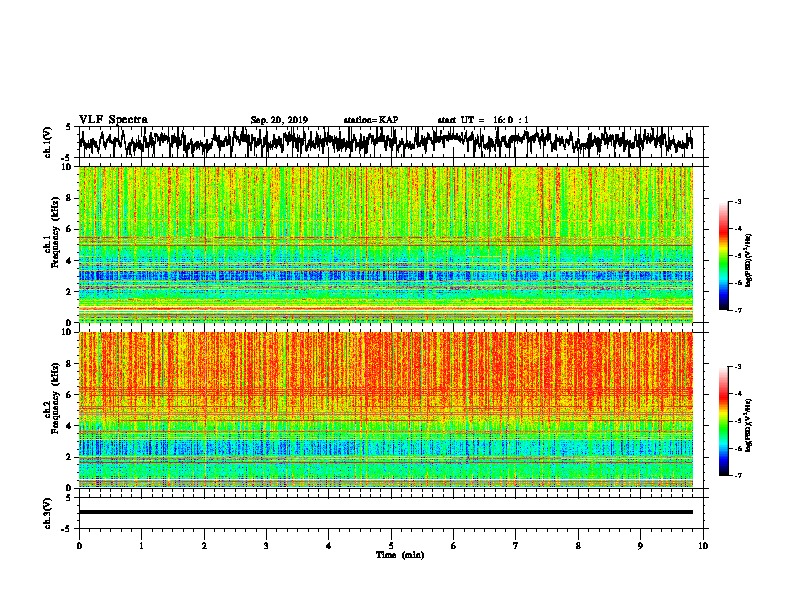Click the ch.1 frequency spectrogram panel

(385, 244)
